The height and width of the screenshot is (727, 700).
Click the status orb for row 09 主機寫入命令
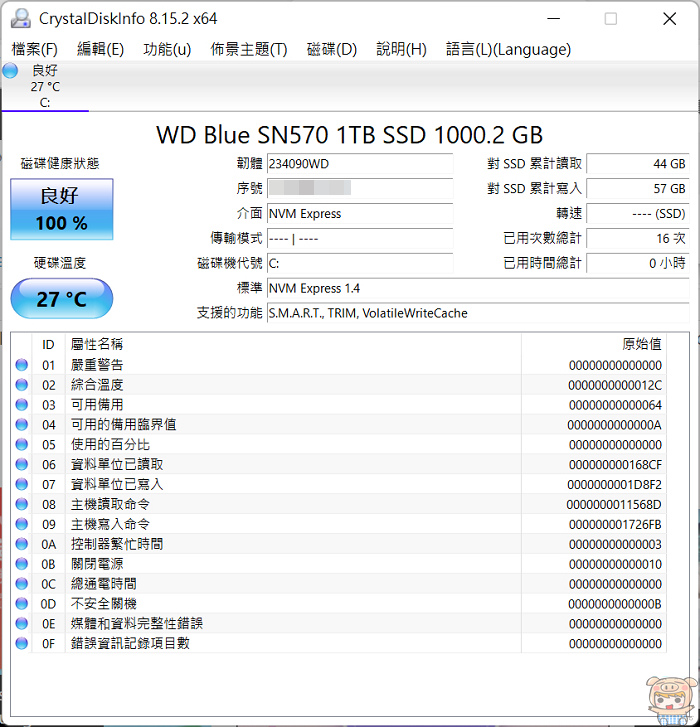point(21,524)
